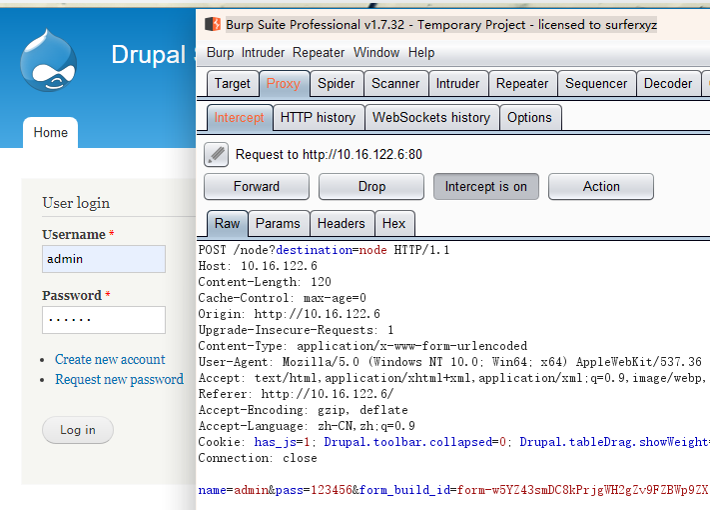Image resolution: width=710 pixels, height=510 pixels.
Task: Toggle the Intercept is on button
Action: tap(486, 186)
